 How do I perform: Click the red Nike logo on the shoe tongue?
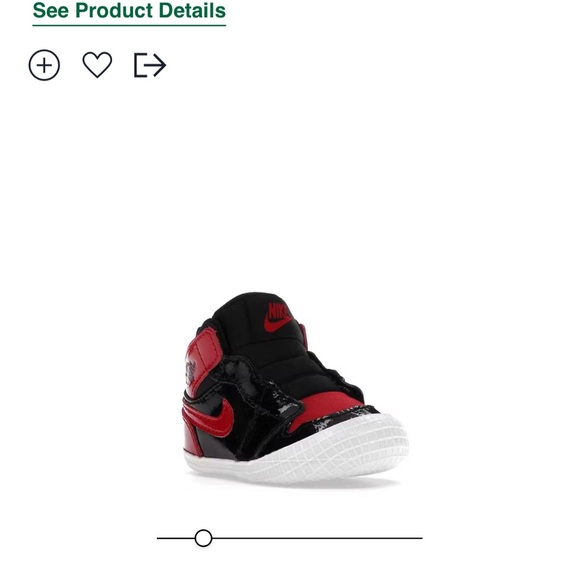pos(278,317)
